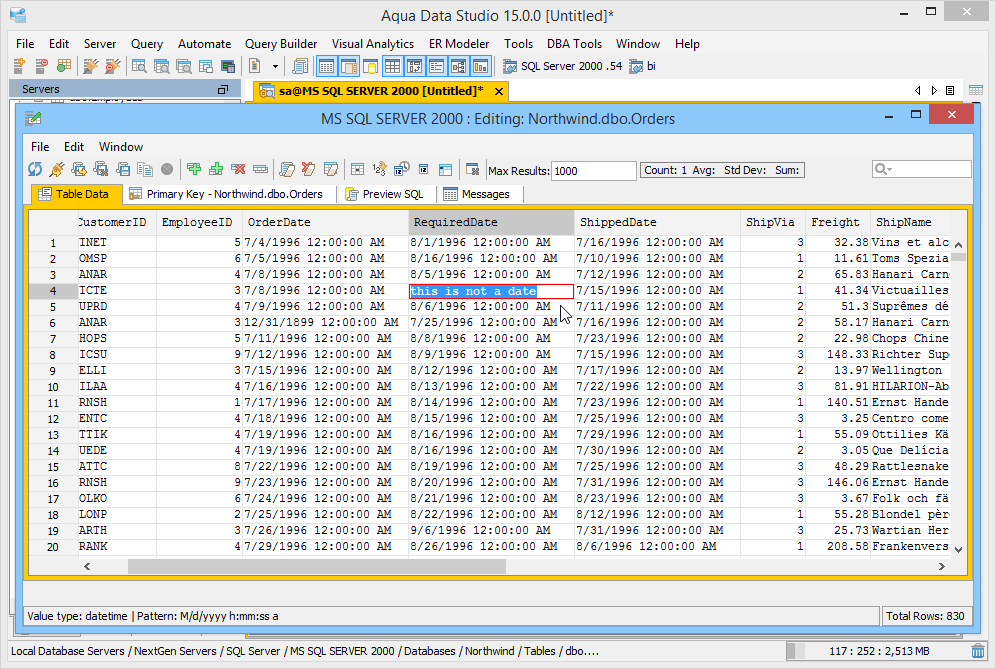This screenshot has width=996, height=669.
Task: Click the grid's scroll right arrow
Action: (x=941, y=566)
